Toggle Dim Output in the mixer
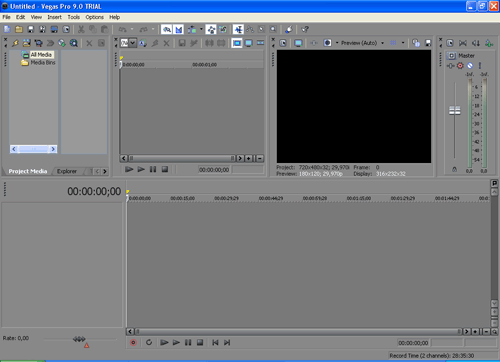The width and height of the screenshot is (500, 362). 476,43
